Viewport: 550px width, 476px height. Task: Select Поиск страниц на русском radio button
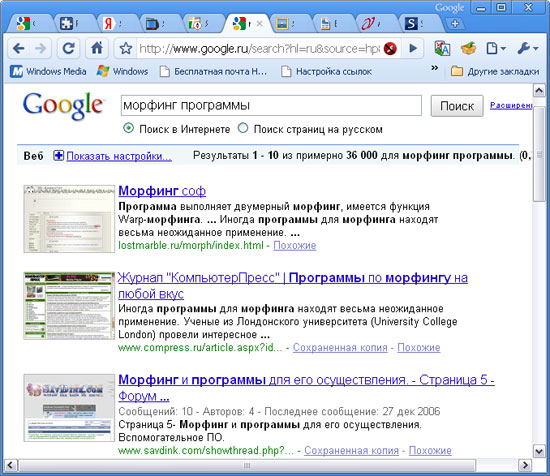coord(243,128)
